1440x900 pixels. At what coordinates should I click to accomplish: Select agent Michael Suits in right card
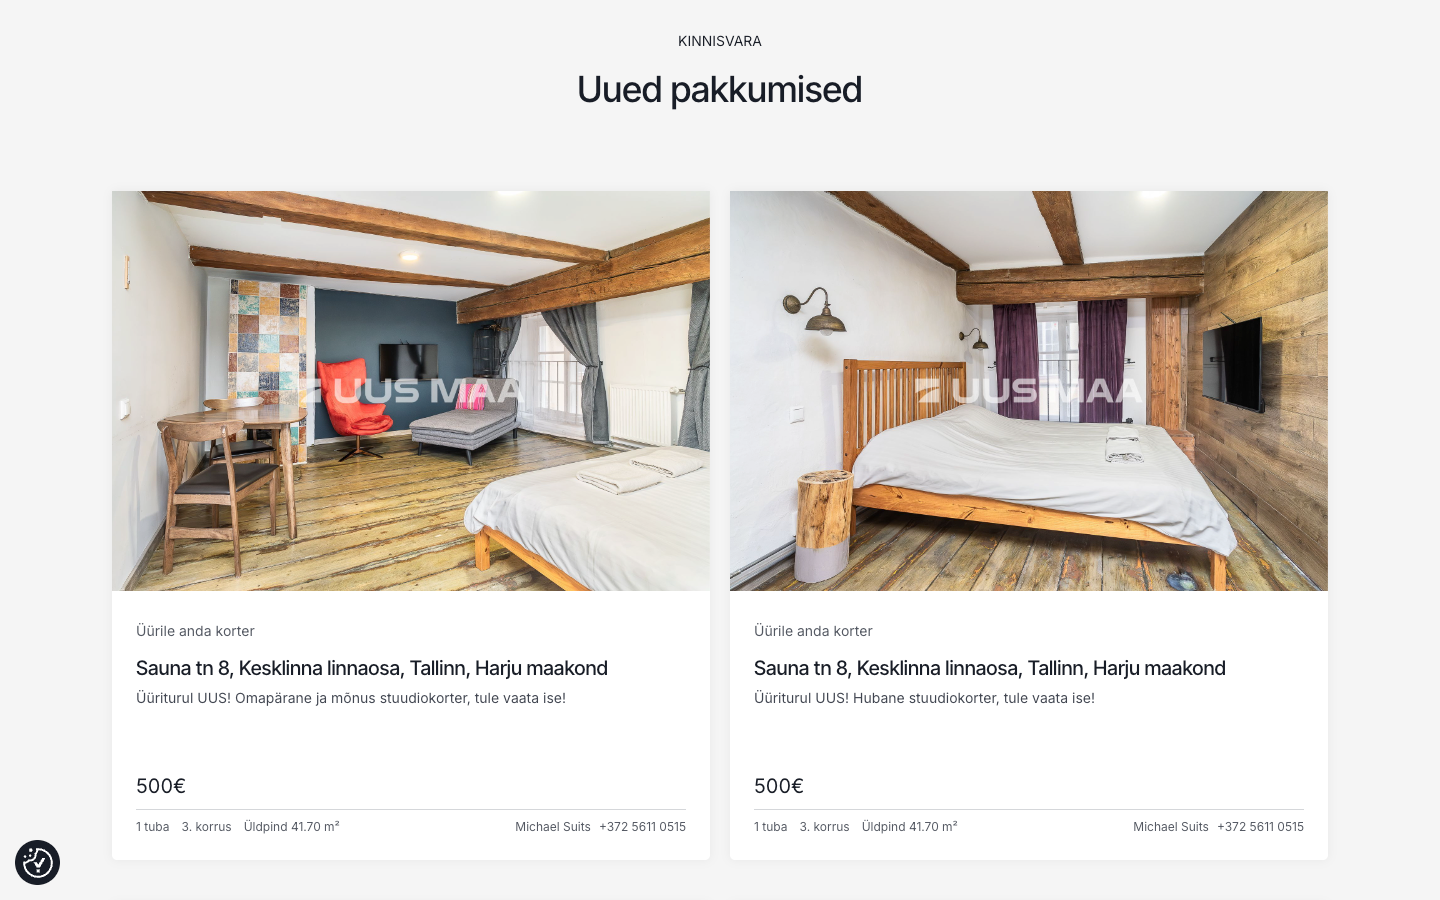pos(1171,827)
